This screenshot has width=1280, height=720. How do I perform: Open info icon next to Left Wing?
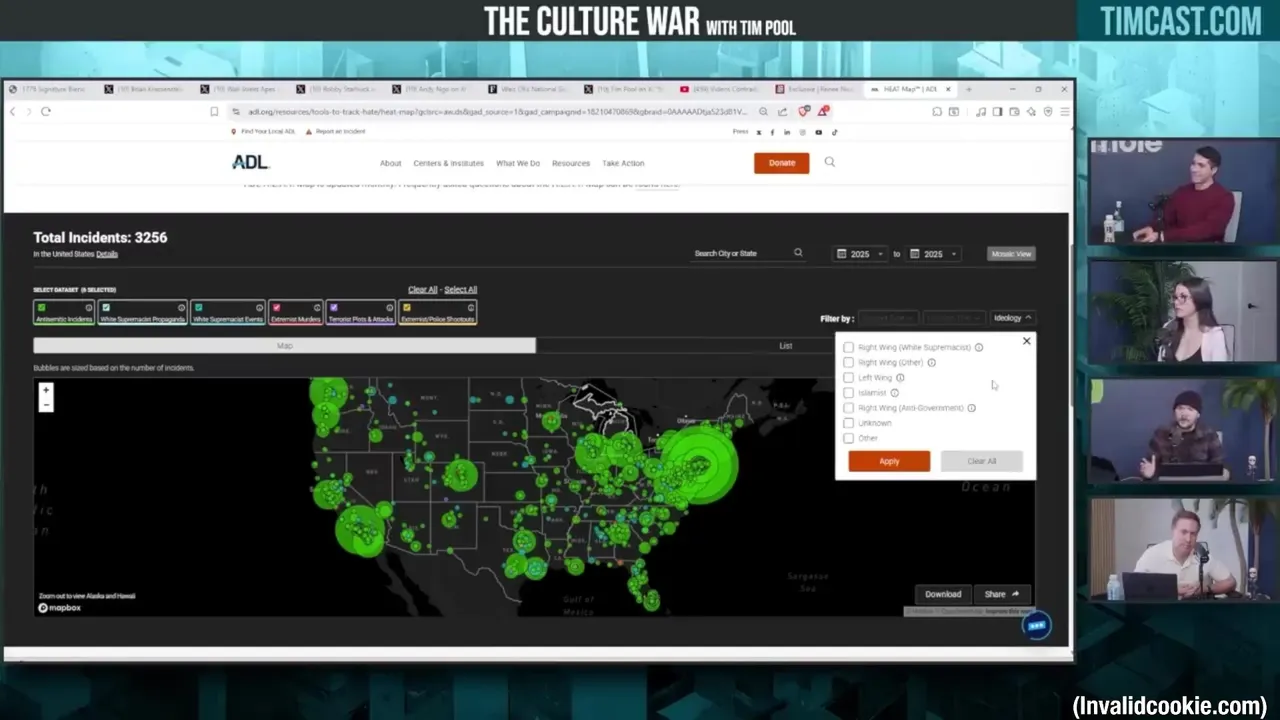900,378
